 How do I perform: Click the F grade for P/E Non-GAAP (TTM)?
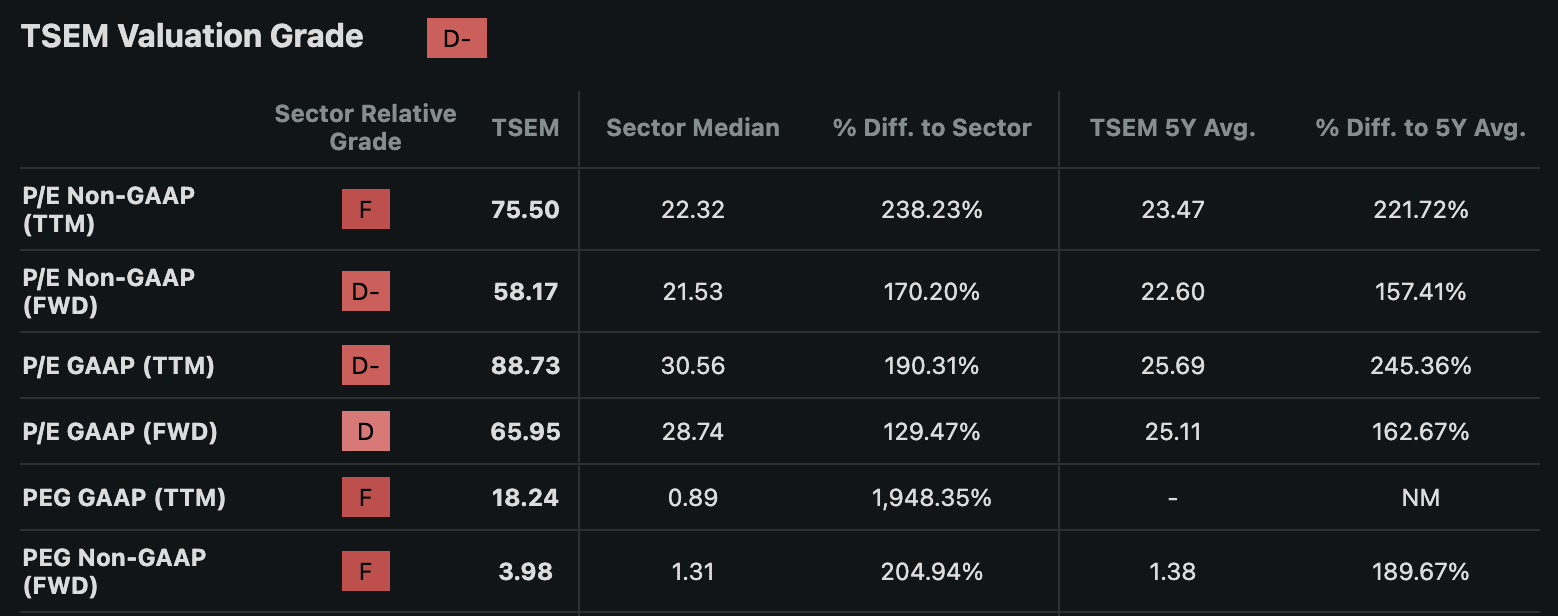pos(366,210)
